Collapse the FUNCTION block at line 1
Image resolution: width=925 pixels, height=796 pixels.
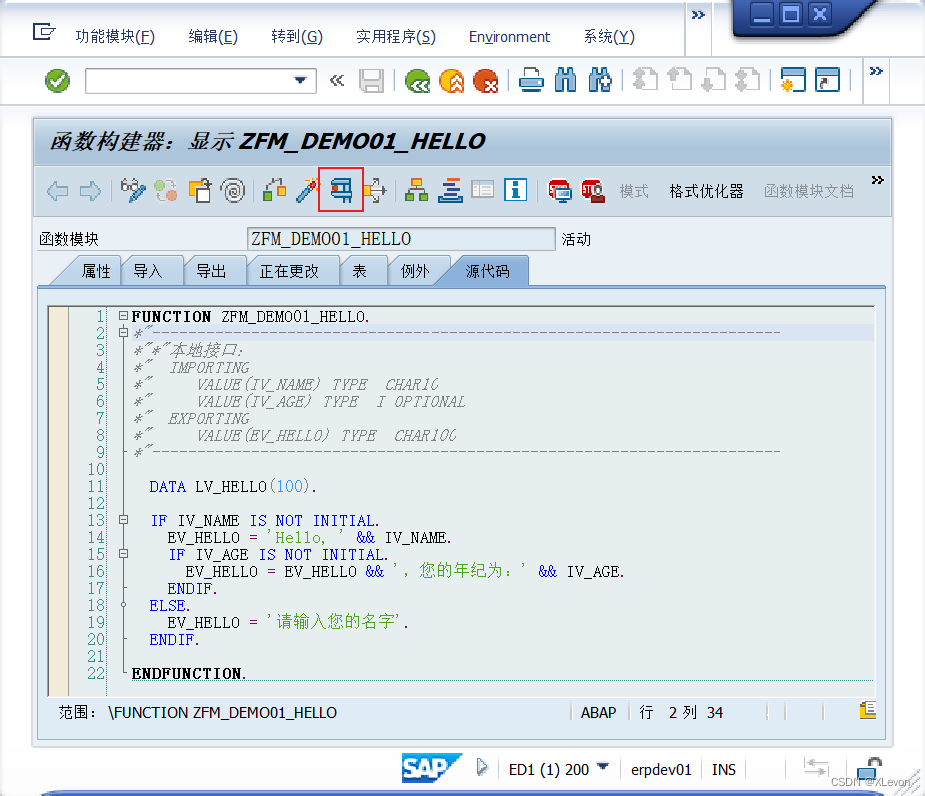(123, 316)
